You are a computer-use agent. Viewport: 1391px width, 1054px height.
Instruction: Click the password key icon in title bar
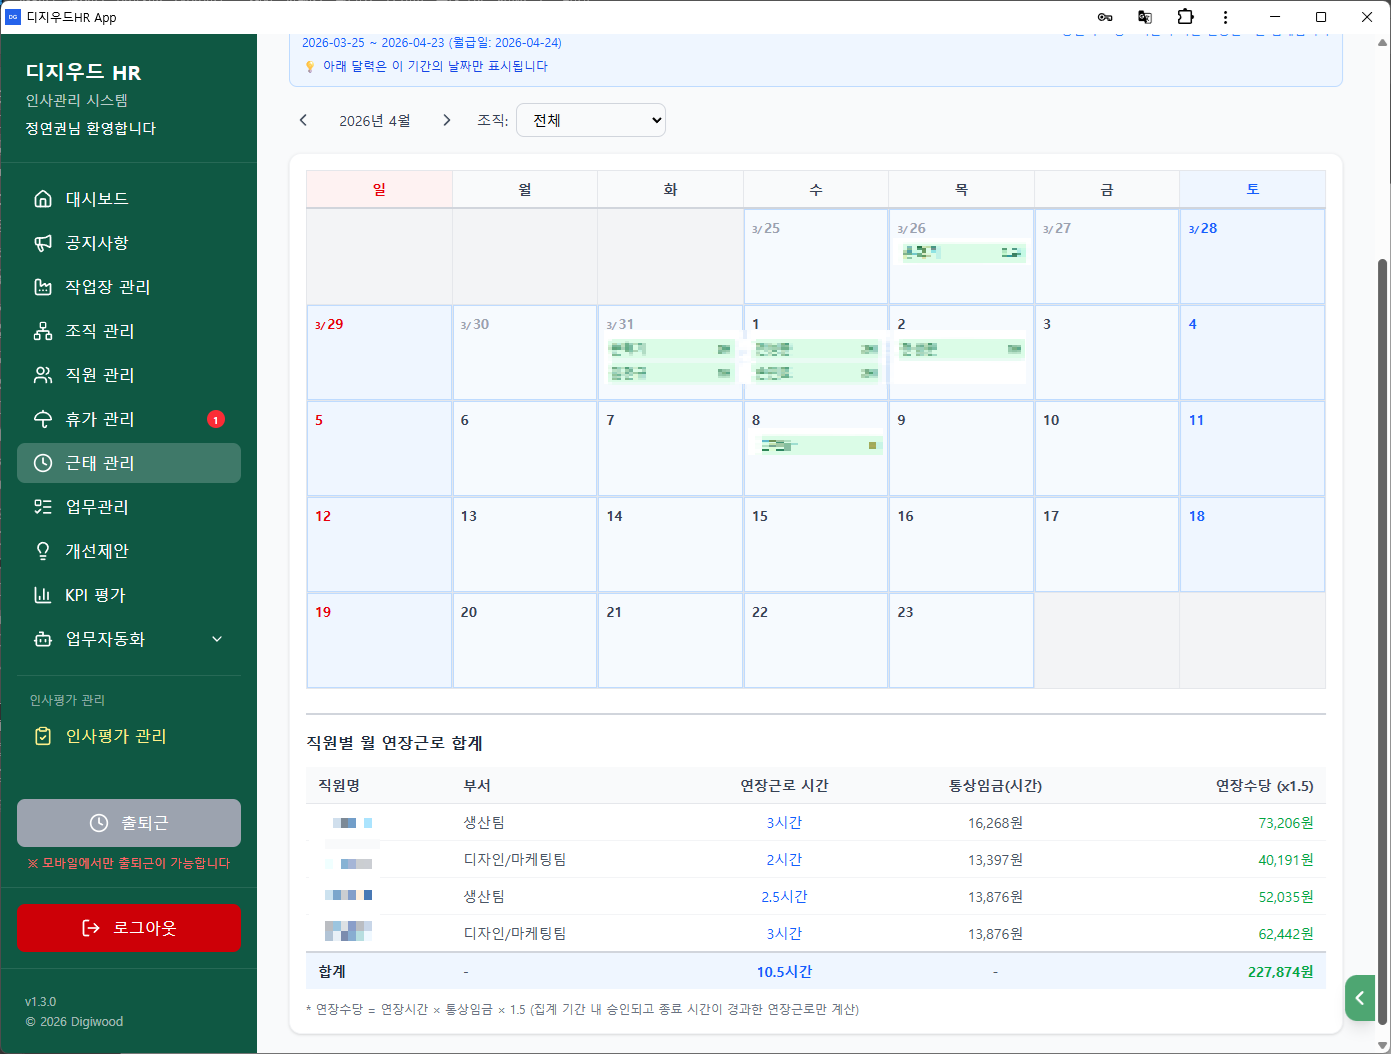[x=1105, y=17]
